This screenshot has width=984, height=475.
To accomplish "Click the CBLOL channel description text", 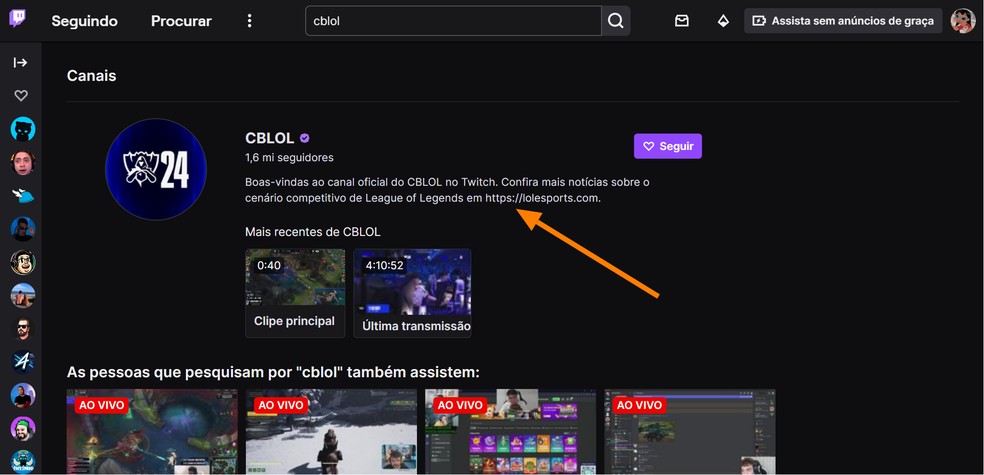I will 447,190.
